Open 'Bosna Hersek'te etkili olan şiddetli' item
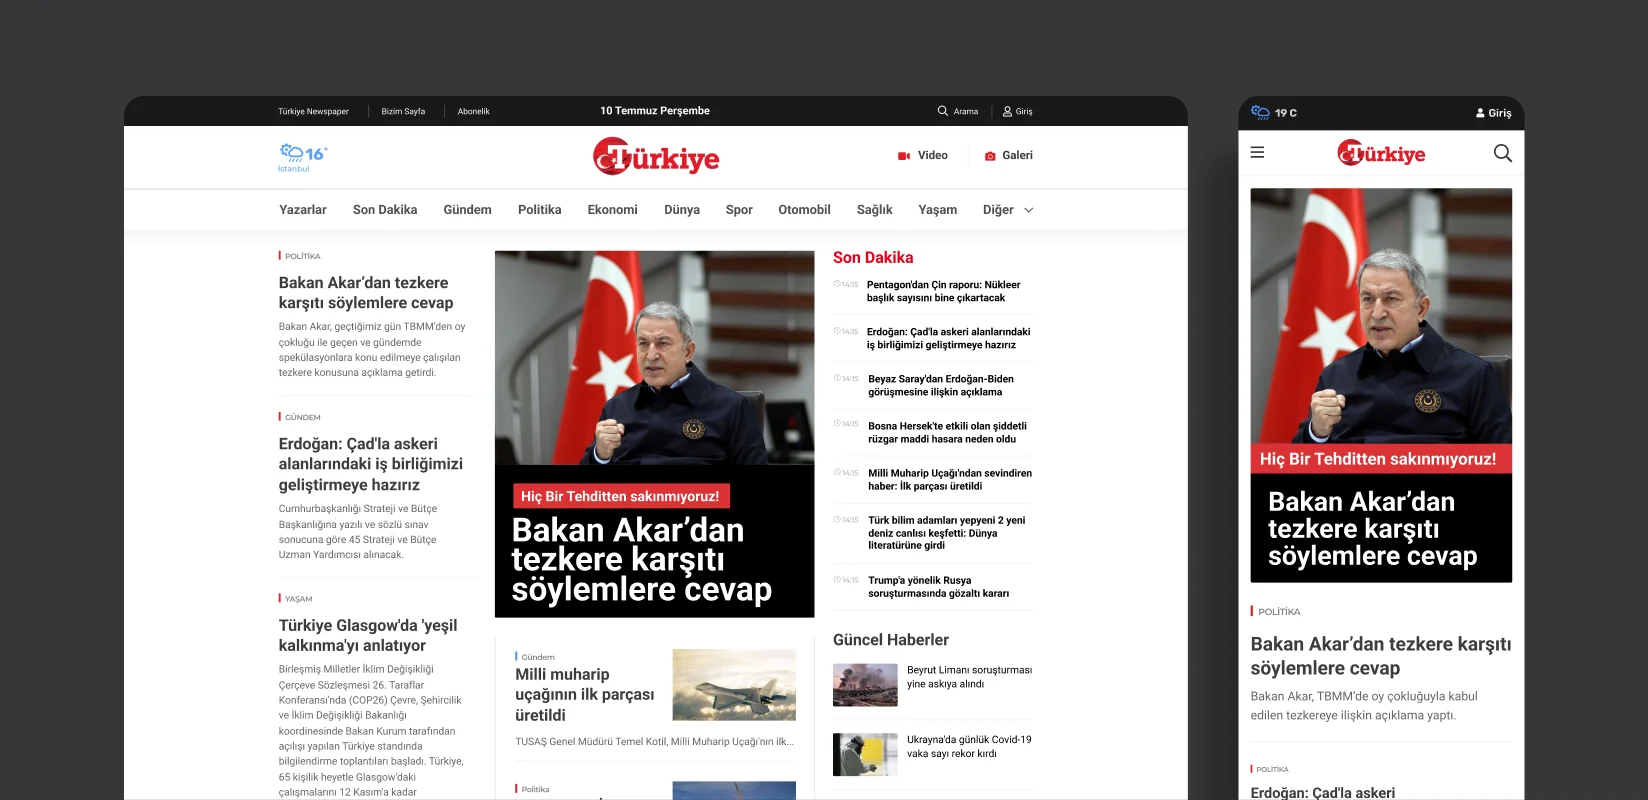The height and width of the screenshot is (800, 1648). click(x=947, y=432)
